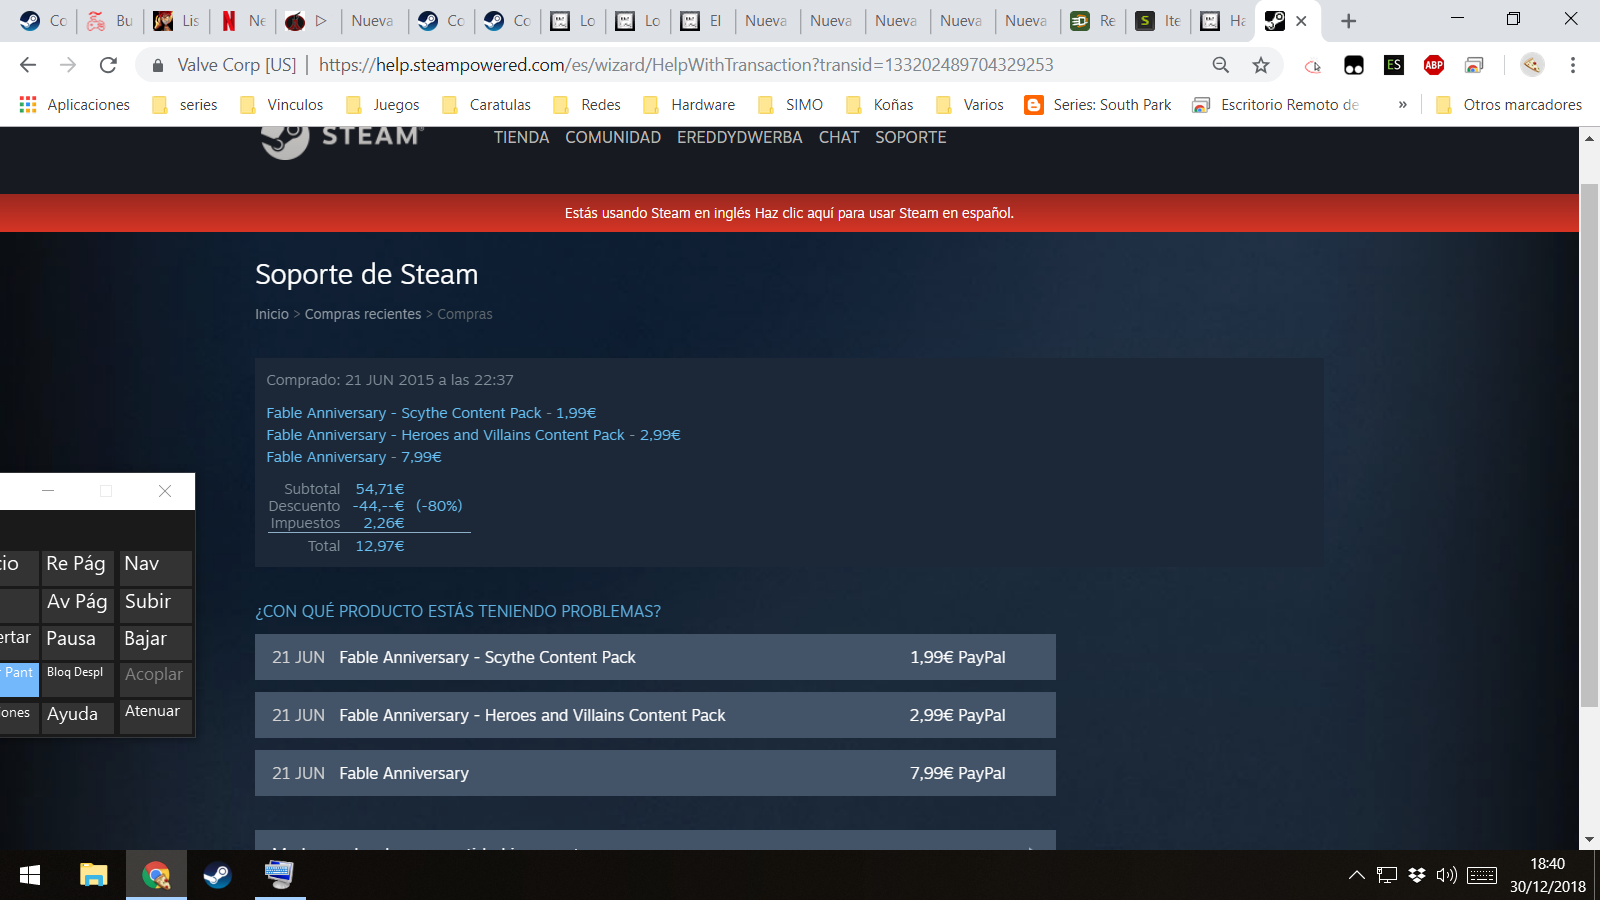Open SOPORTE in Steam menu
Image resolution: width=1600 pixels, height=900 pixels.
point(910,138)
